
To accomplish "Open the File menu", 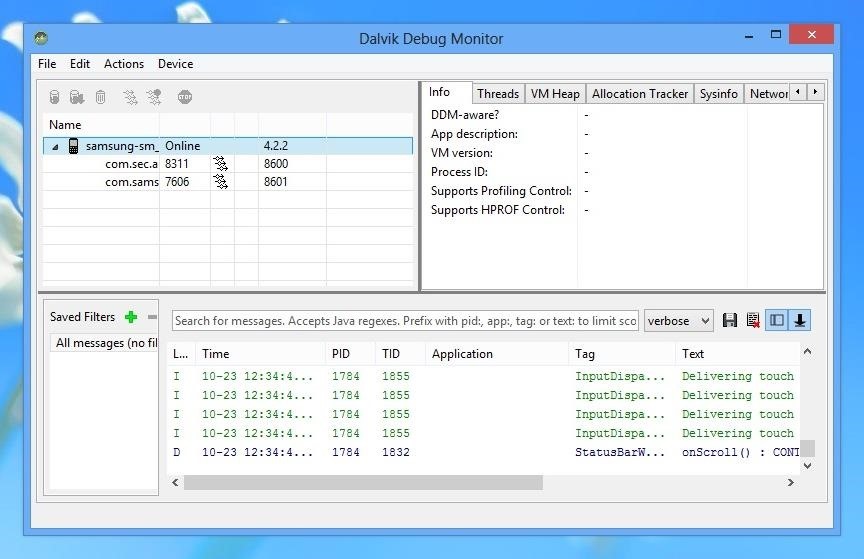I will tap(47, 64).
